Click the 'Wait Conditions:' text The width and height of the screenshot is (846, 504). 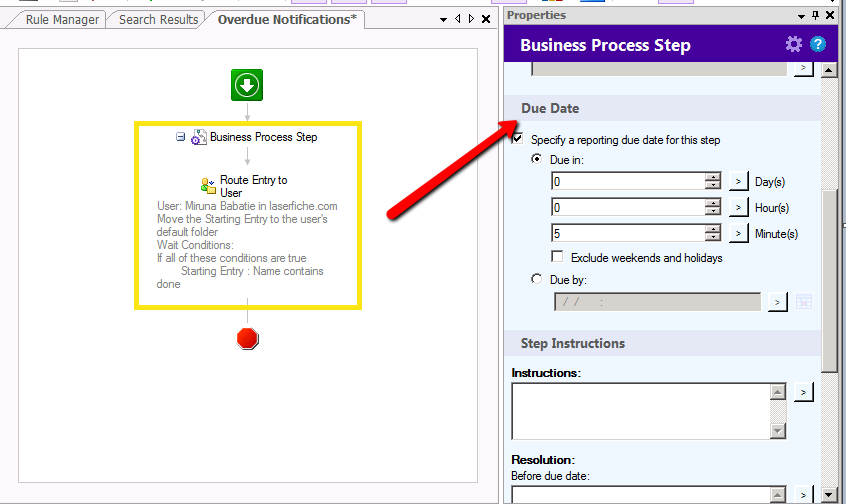click(195, 245)
